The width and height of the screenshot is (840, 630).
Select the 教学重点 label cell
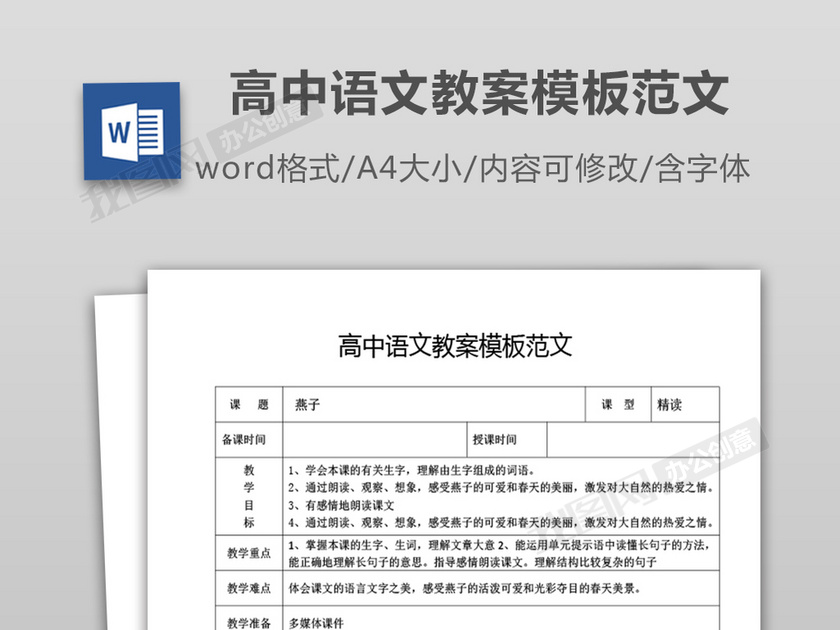point(249,553)
